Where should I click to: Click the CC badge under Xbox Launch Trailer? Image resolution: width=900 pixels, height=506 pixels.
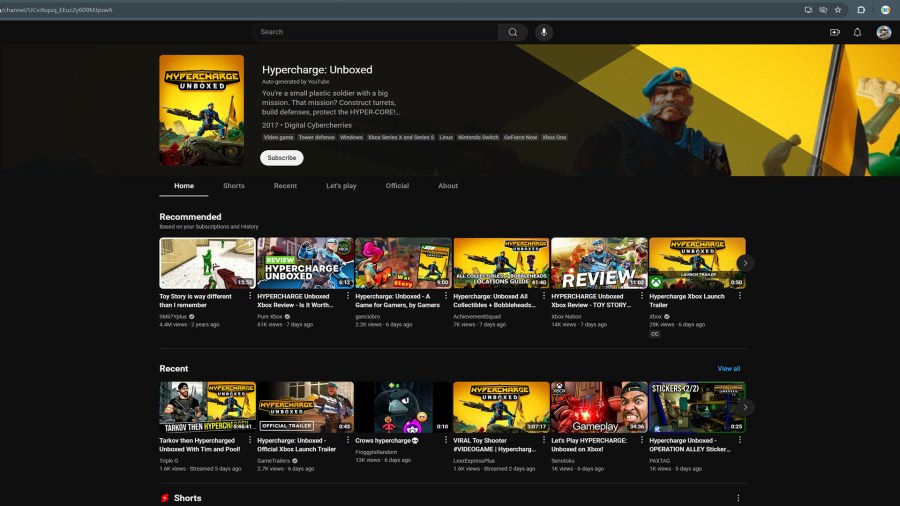click(654, 334)
